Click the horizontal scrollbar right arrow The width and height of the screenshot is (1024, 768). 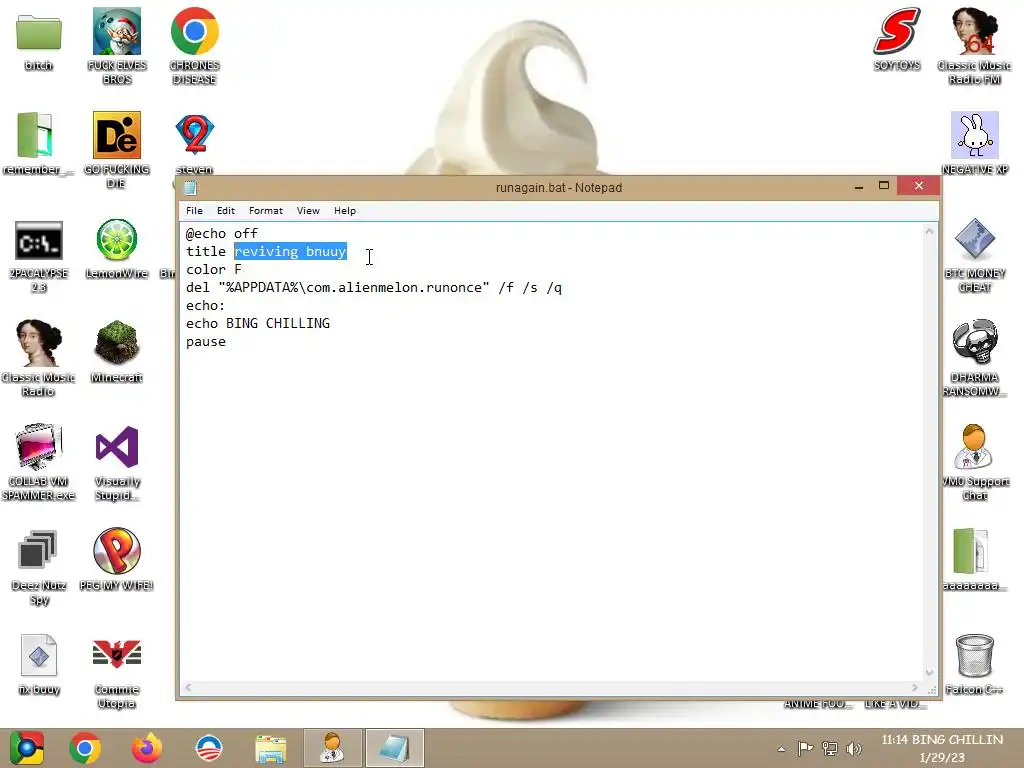(x=915, y=687)
